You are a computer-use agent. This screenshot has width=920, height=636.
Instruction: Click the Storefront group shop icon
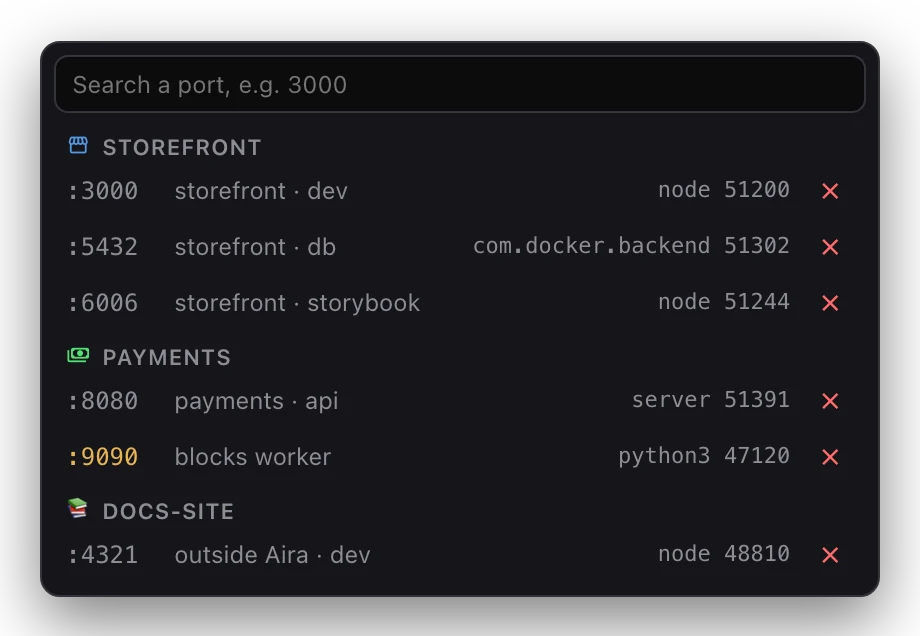78,146
